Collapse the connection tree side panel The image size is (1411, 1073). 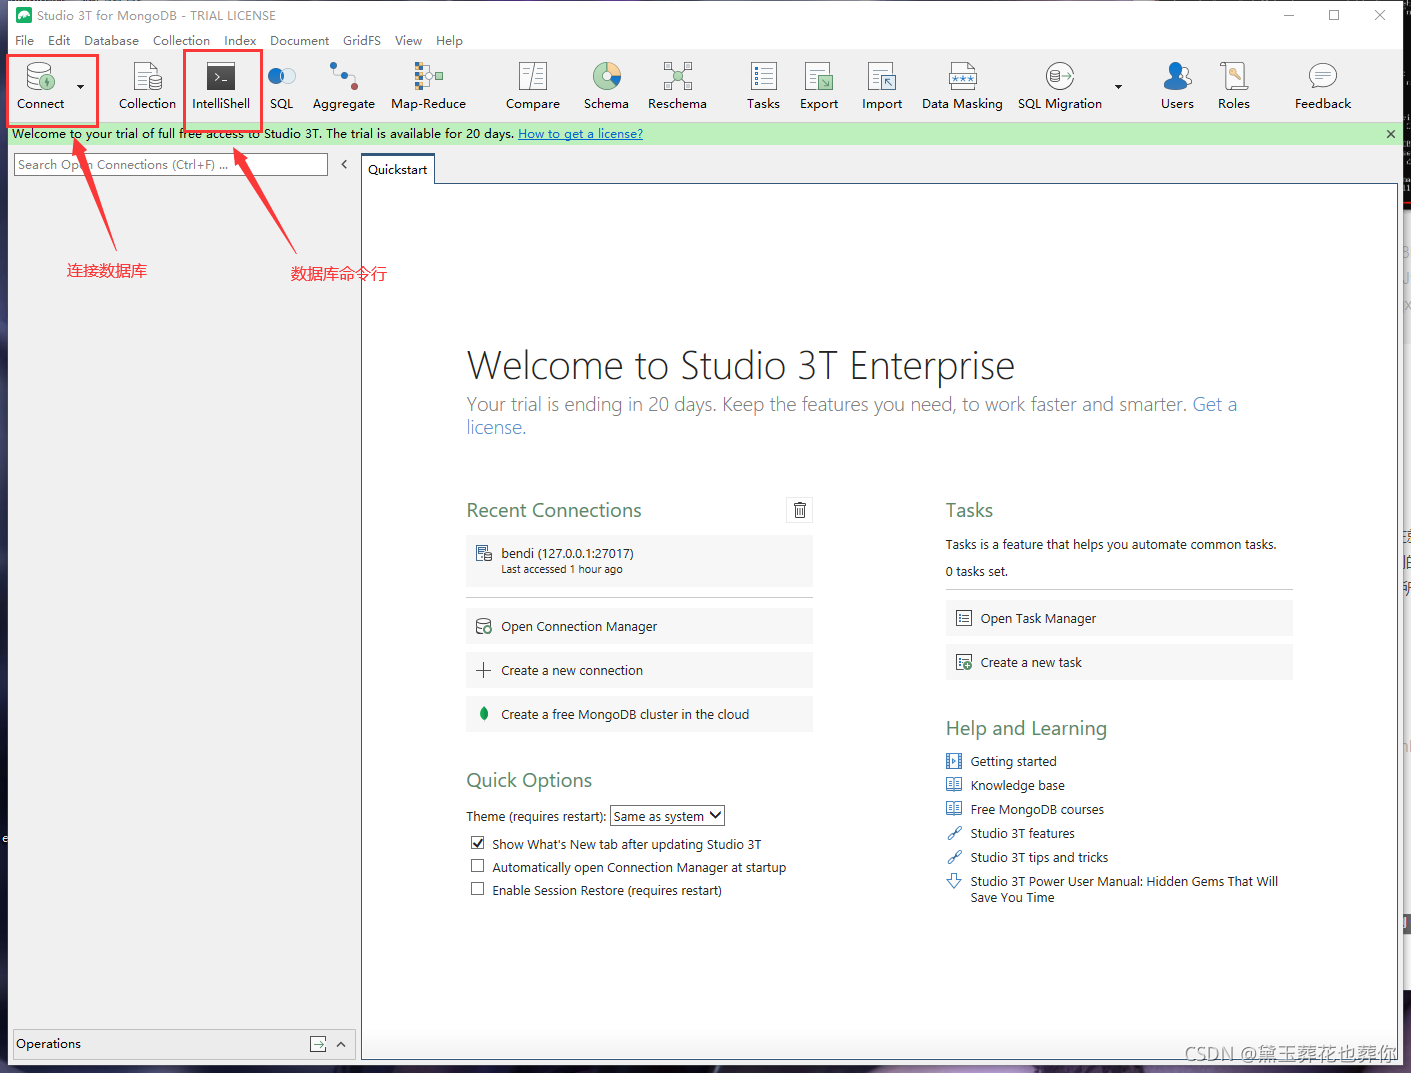click(344, 164)
